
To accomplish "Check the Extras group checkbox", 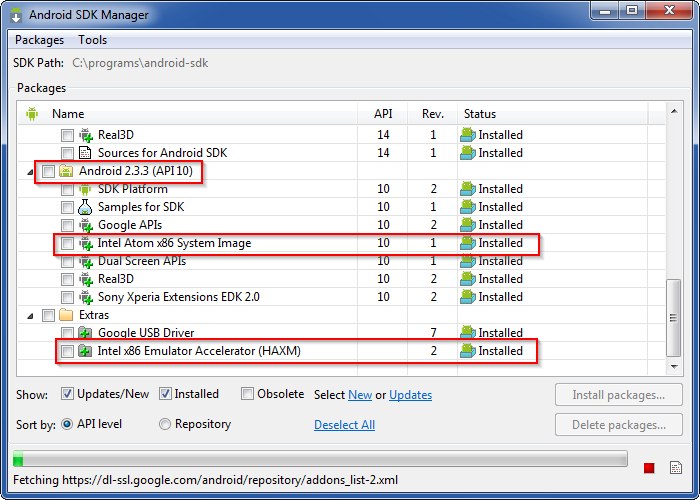I will pyautogui.click(x=48, y=315).
